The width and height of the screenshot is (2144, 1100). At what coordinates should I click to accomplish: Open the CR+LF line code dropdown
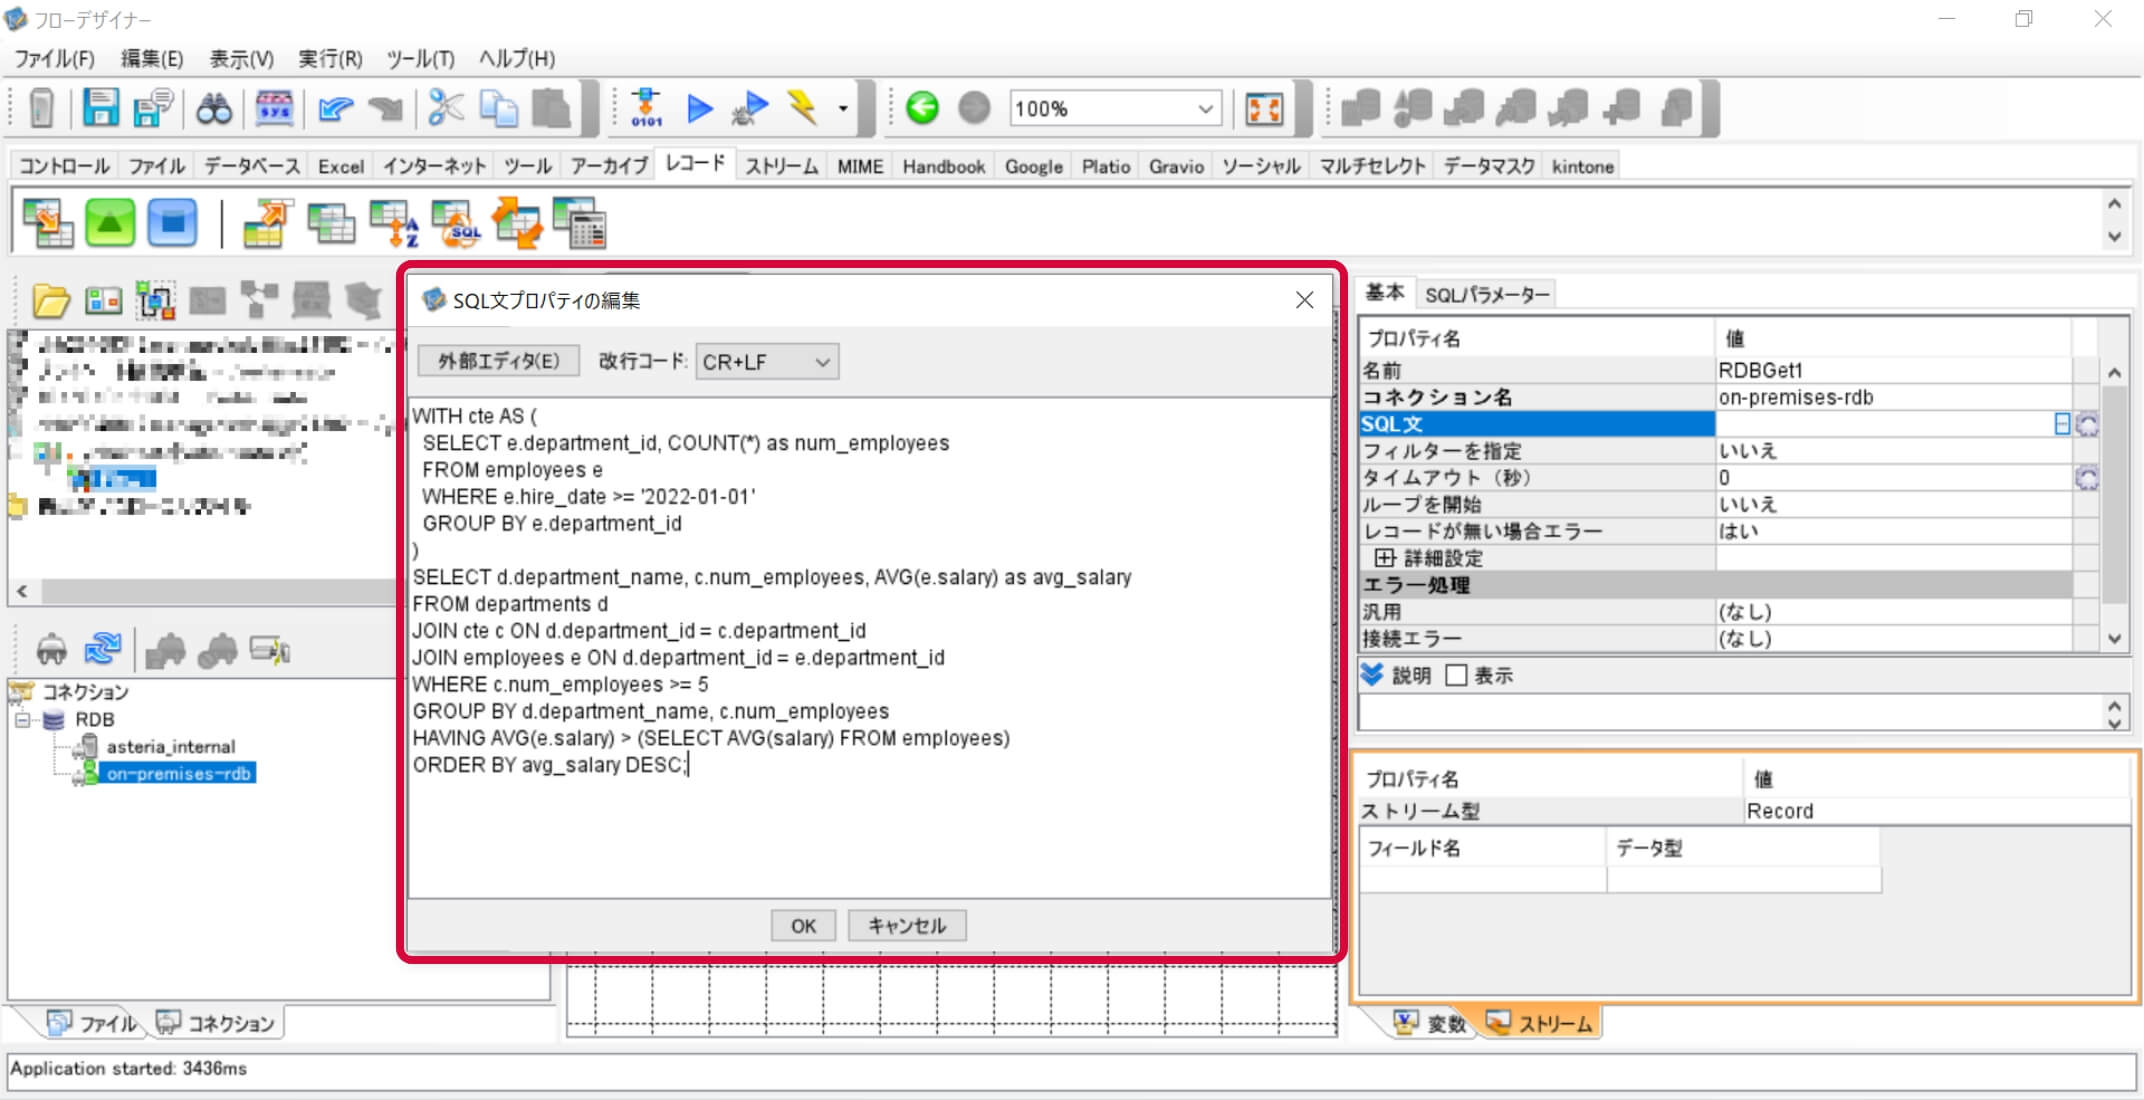coord(766,362)
